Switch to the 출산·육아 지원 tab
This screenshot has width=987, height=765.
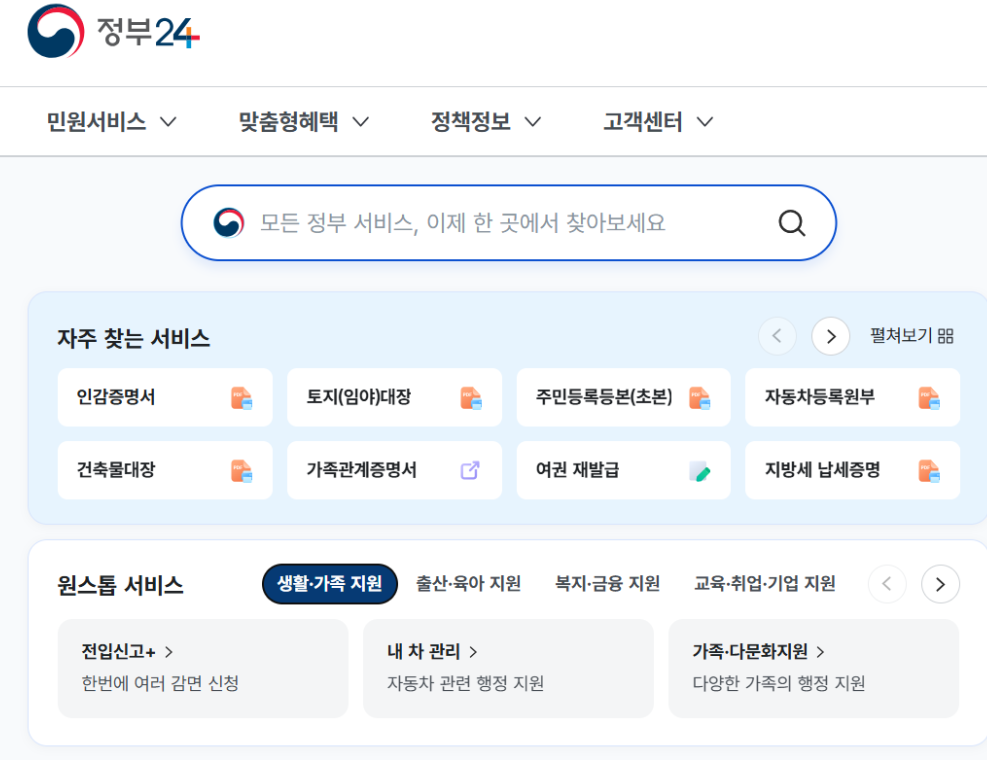click(468, 584)
